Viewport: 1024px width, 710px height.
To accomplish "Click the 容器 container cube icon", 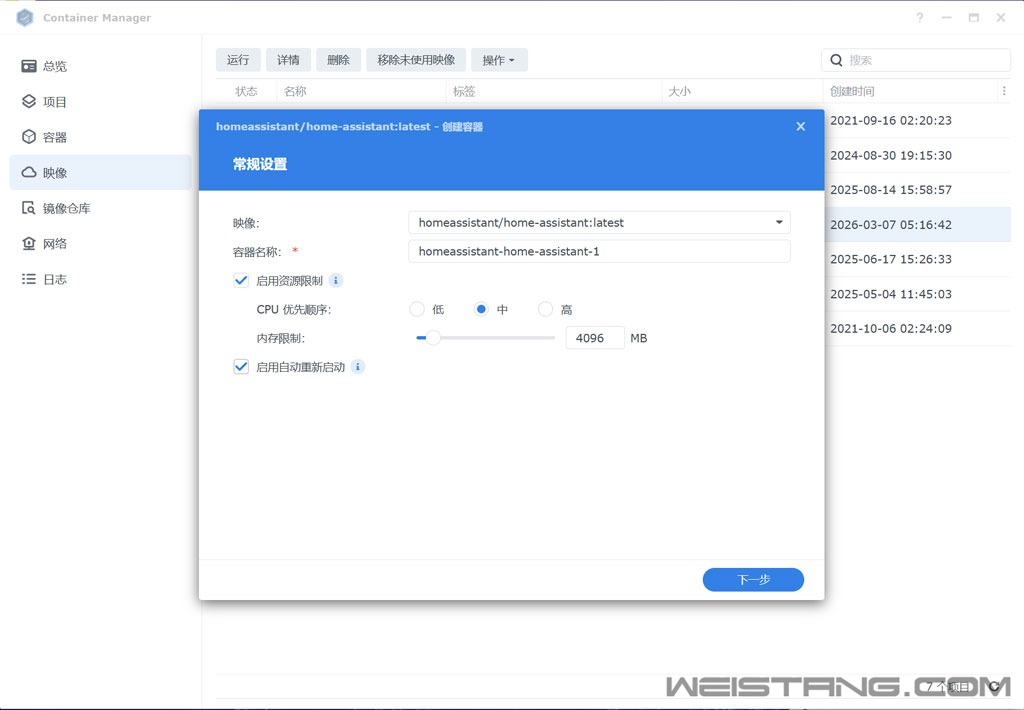I will [x=29, y=137].
